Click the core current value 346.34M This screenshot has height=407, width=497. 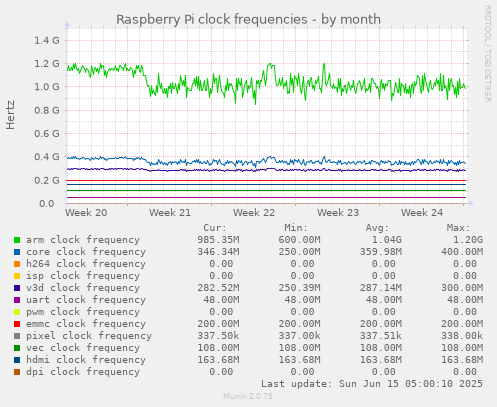pos(218,252)
